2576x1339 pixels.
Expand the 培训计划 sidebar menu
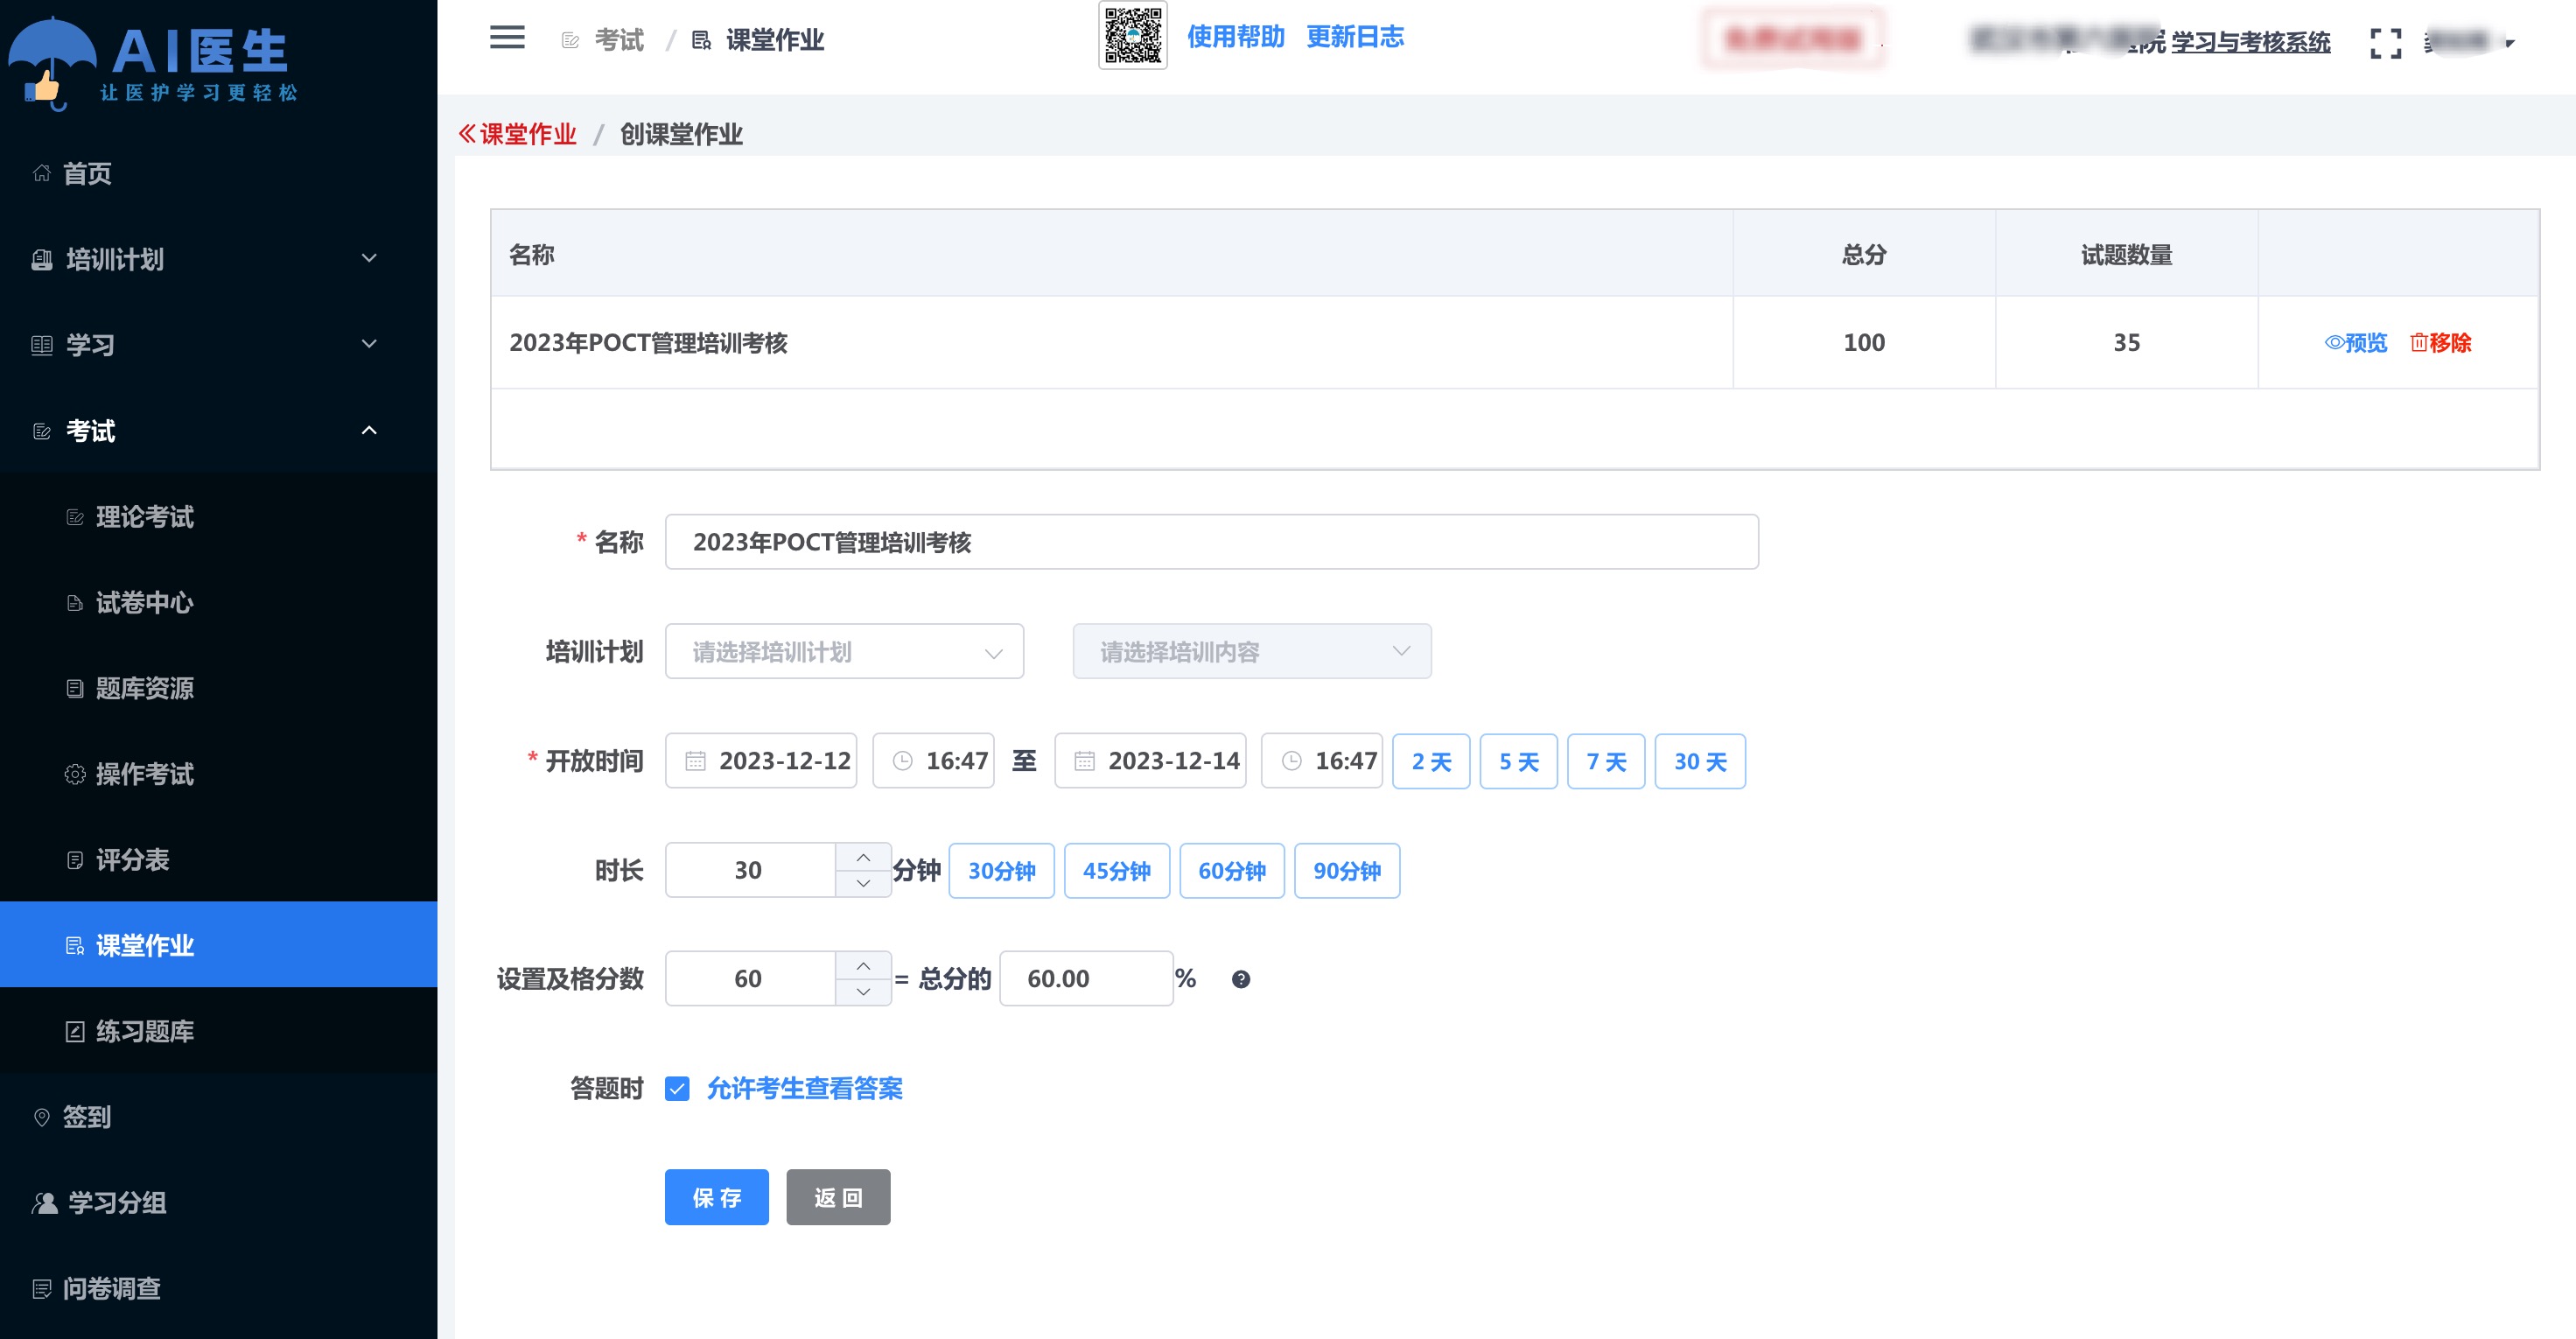219,259
